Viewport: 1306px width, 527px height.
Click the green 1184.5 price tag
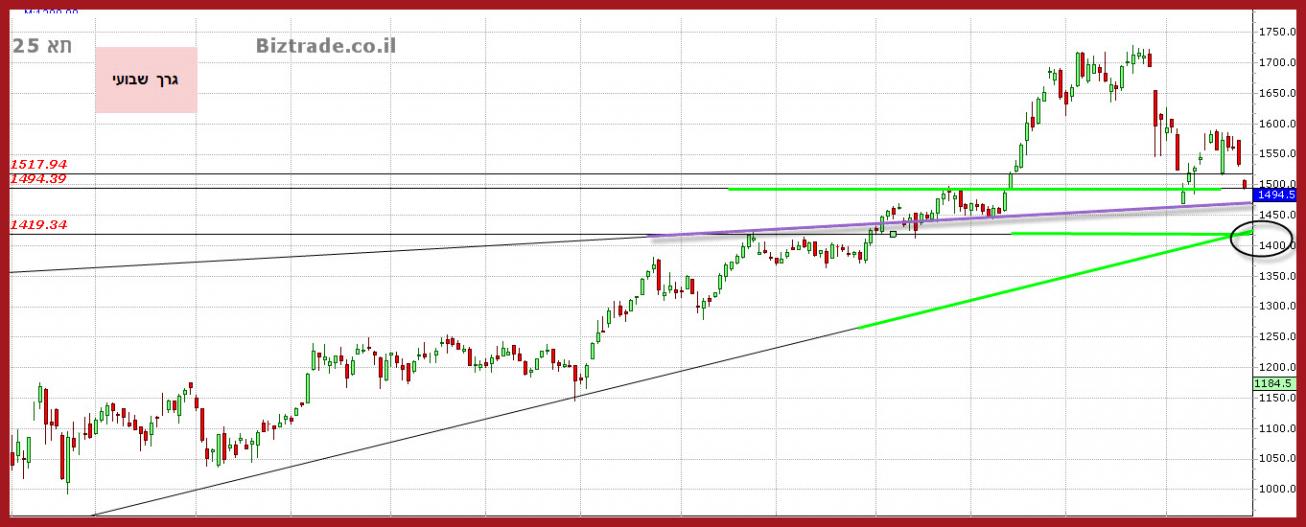click(x=1274, y=383)
